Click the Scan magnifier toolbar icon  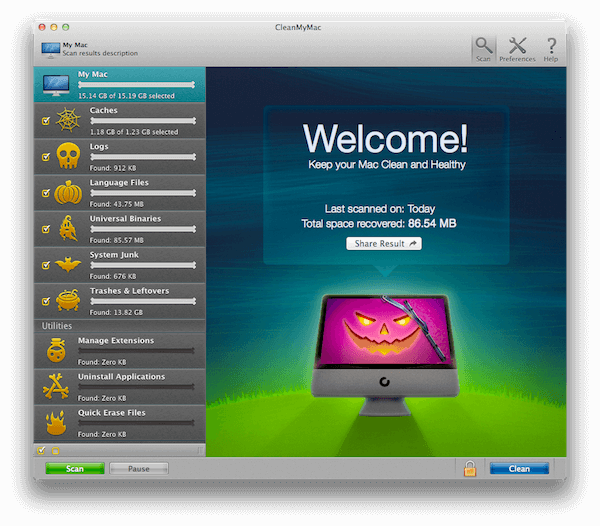484,46
